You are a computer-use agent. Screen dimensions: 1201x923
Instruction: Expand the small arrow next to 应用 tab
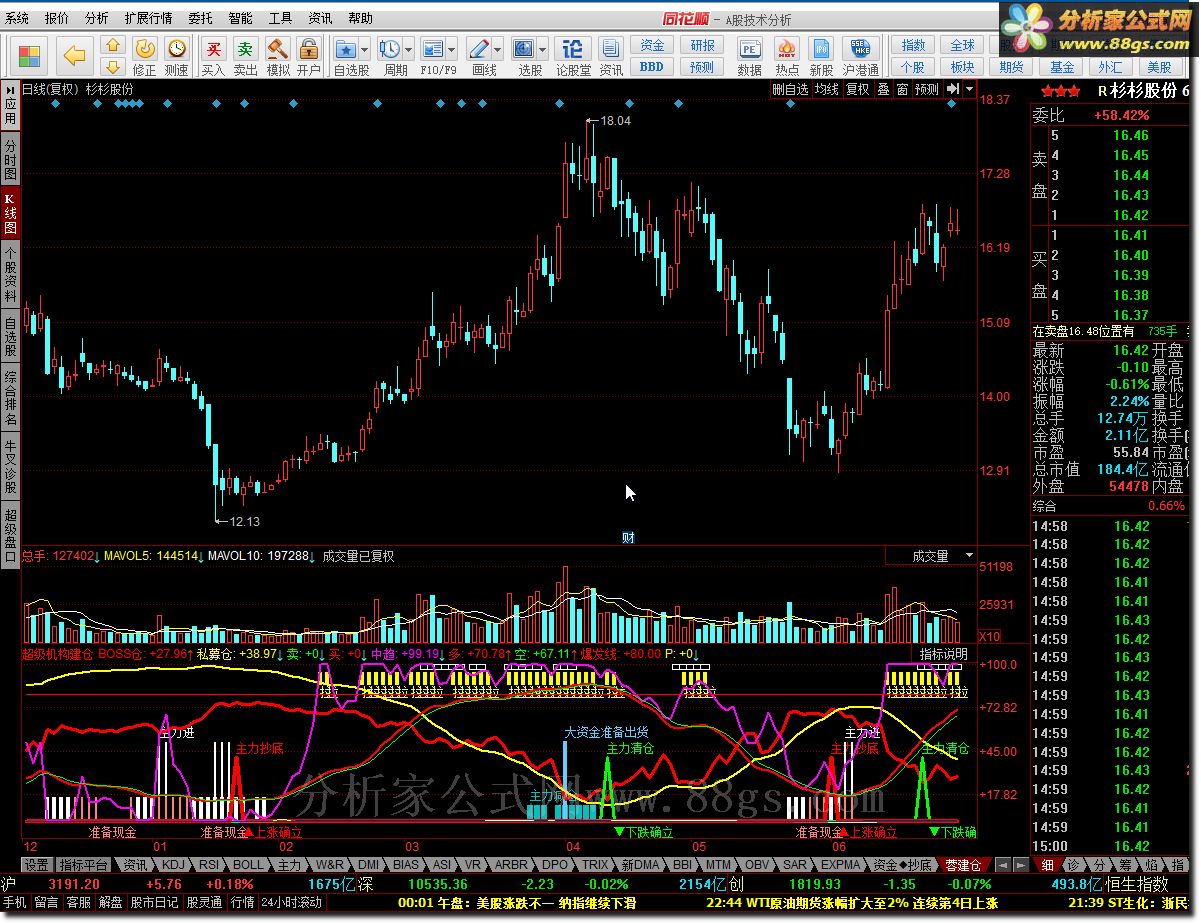10,89
